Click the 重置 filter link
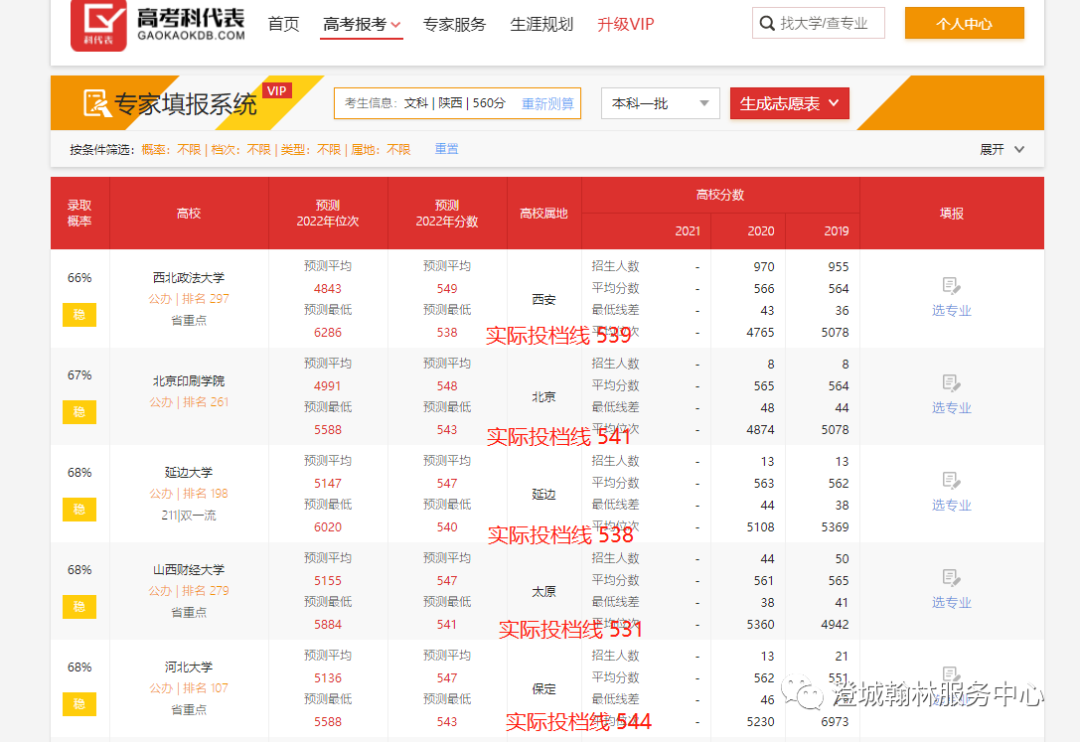This screenshot has height=742, width=1080. coord(446,149)
